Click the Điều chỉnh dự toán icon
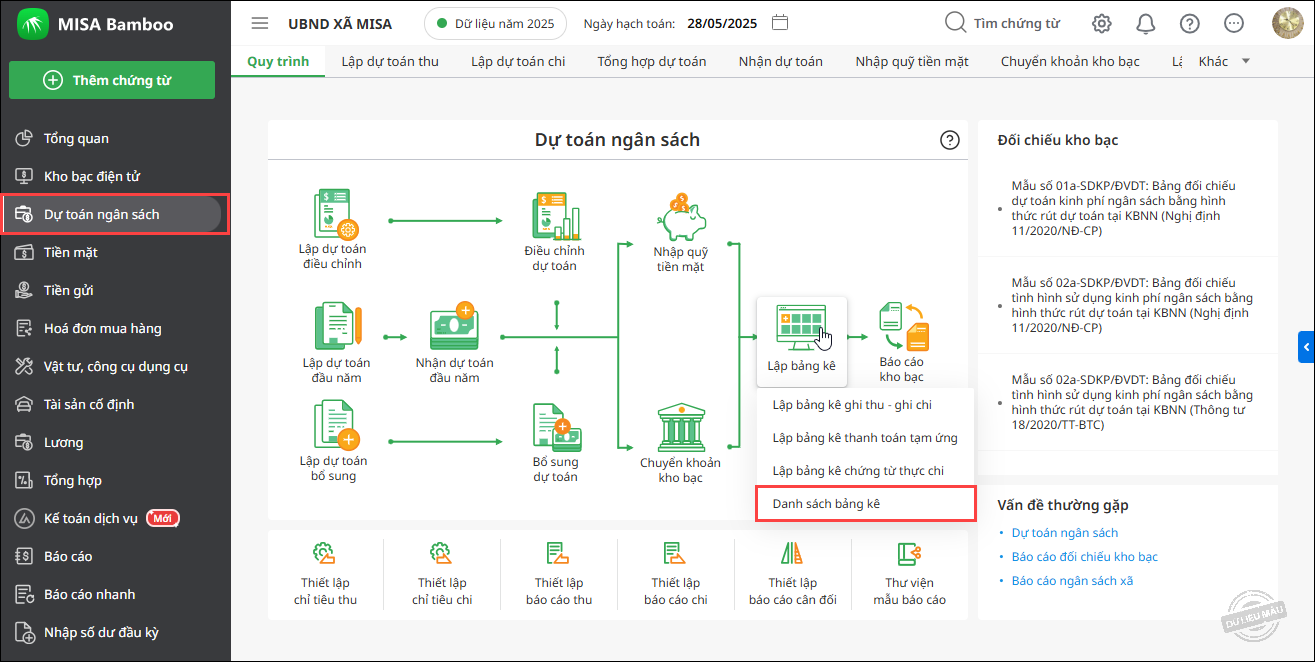The height and width of the screenshot is (662, 1315). click(x=556, y=215)
